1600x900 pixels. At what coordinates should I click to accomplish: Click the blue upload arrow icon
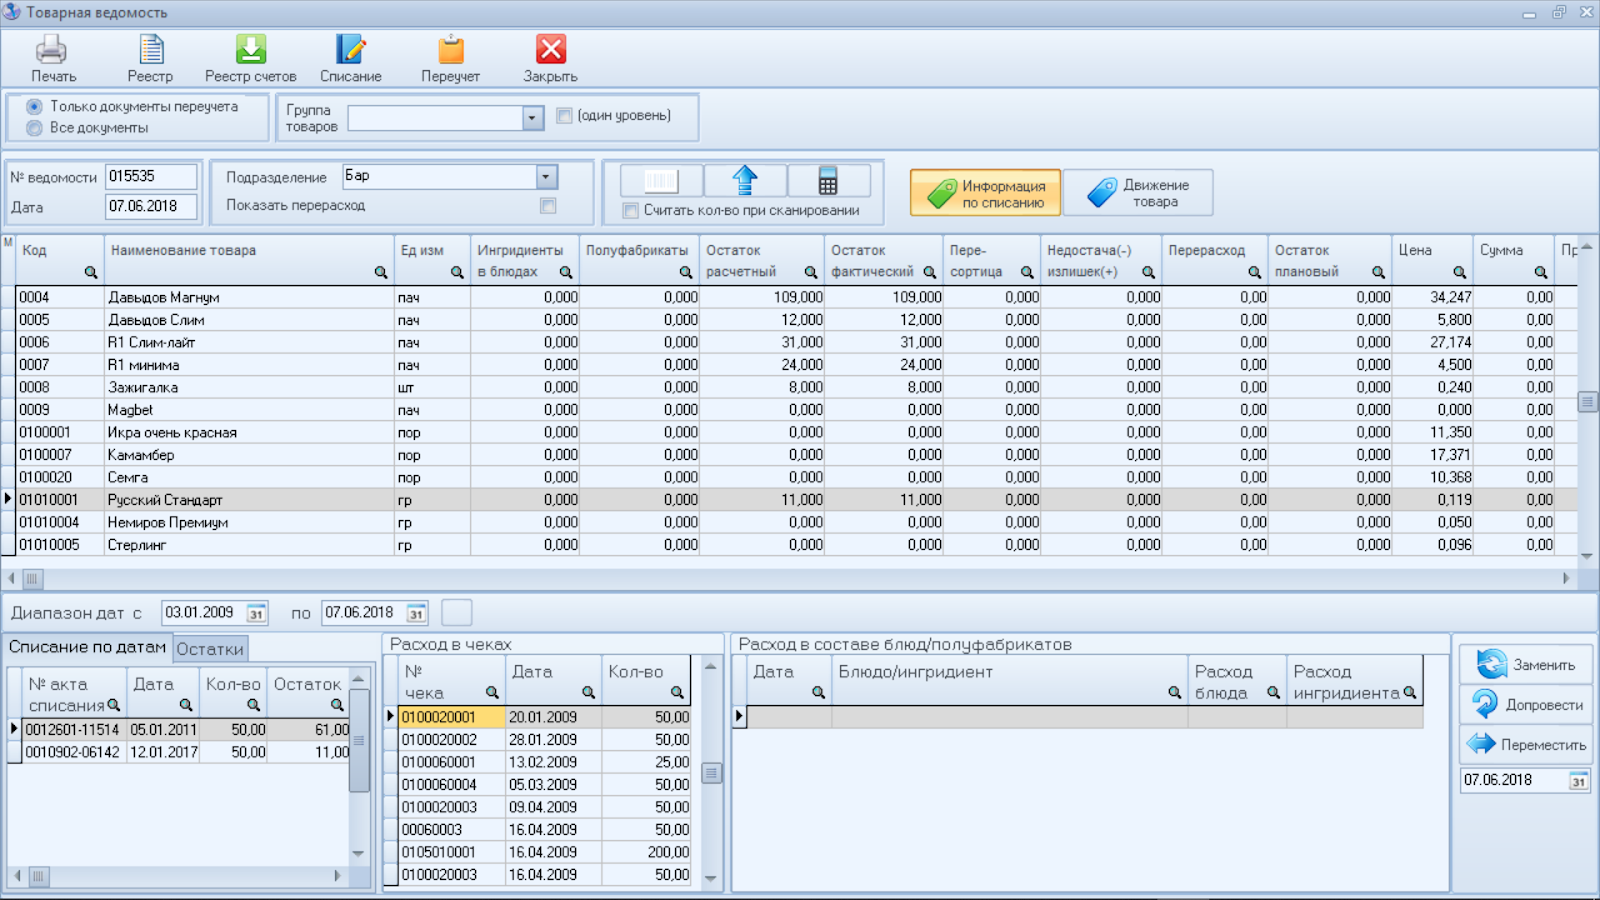point(745,181)
